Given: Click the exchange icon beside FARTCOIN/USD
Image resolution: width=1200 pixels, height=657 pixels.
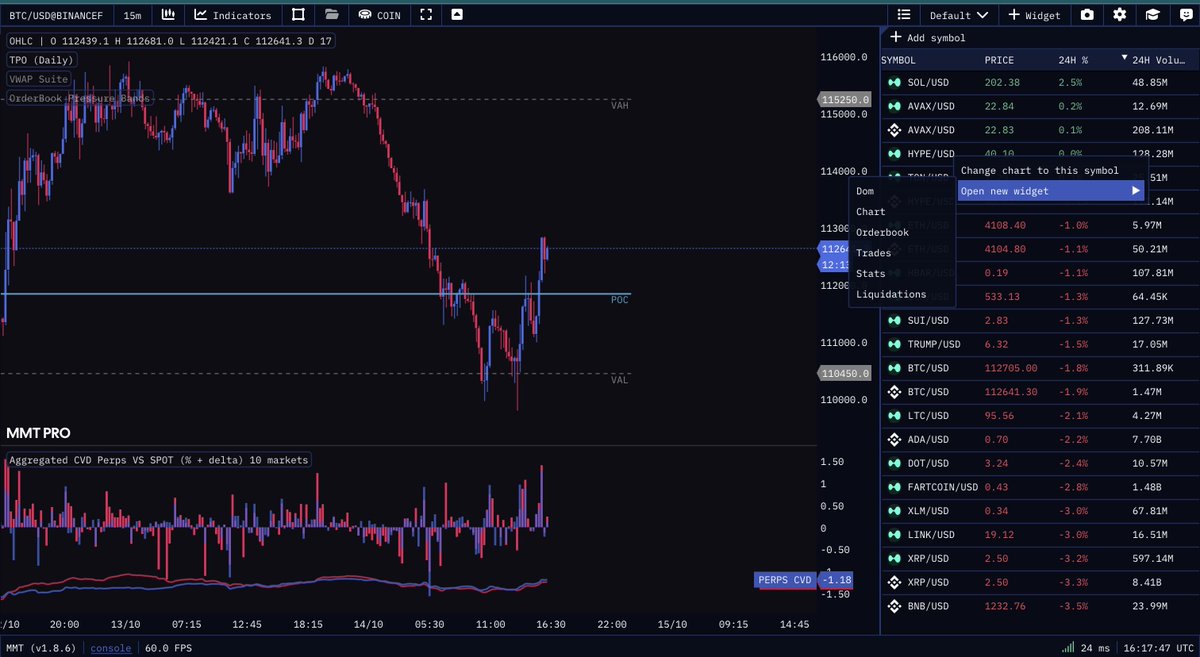Looking at the screenshot, I should tap(894, 487).
